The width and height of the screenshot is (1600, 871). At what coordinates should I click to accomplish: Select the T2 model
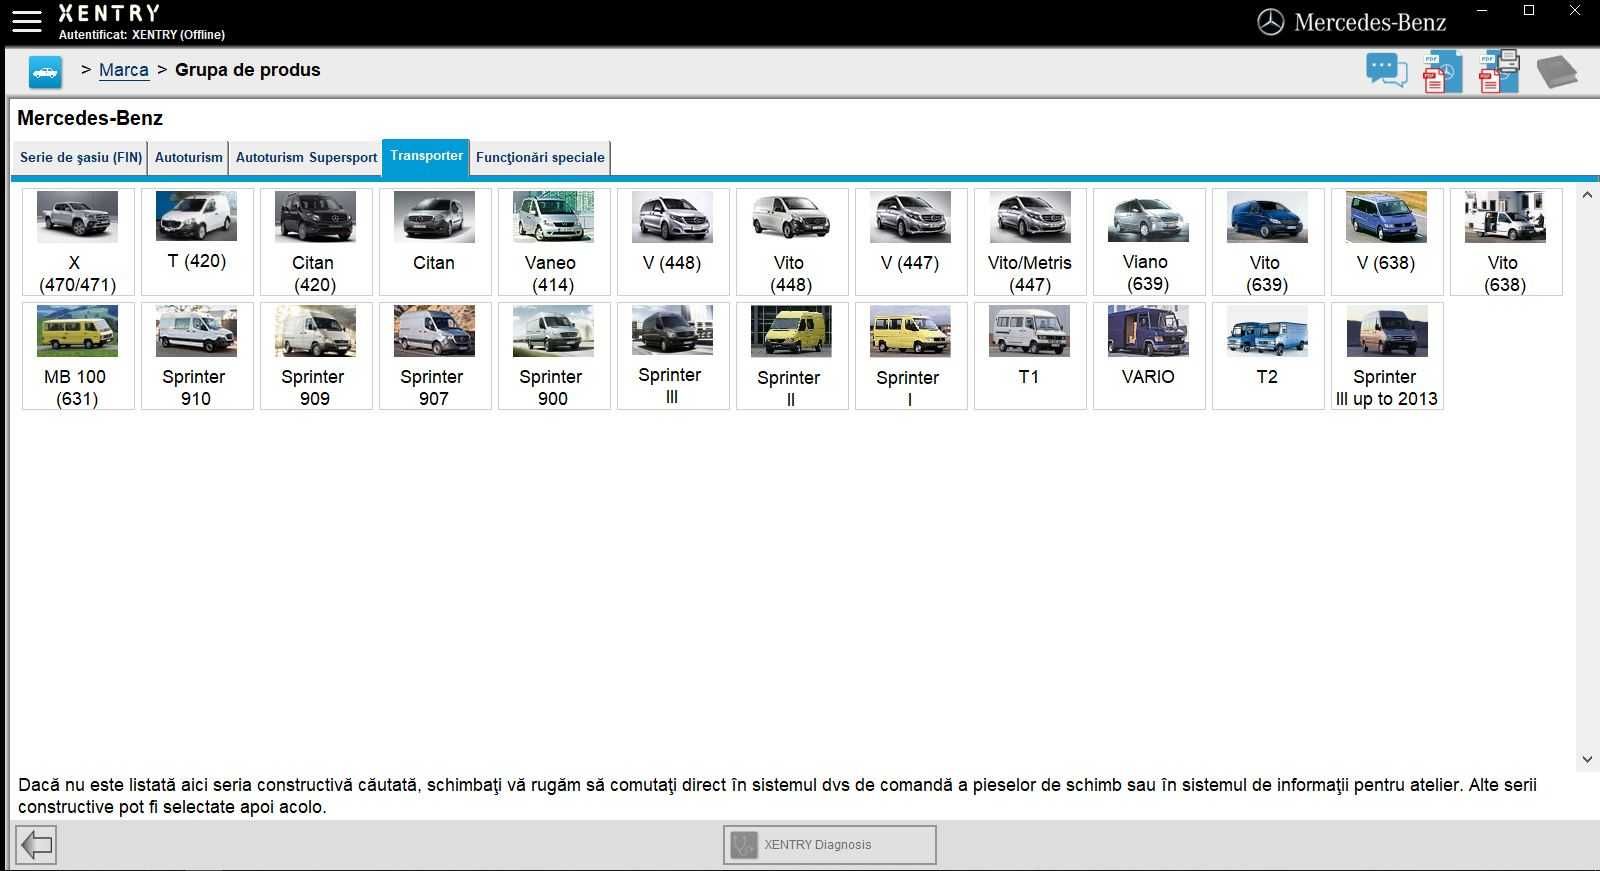click(x=1268, y=356)
